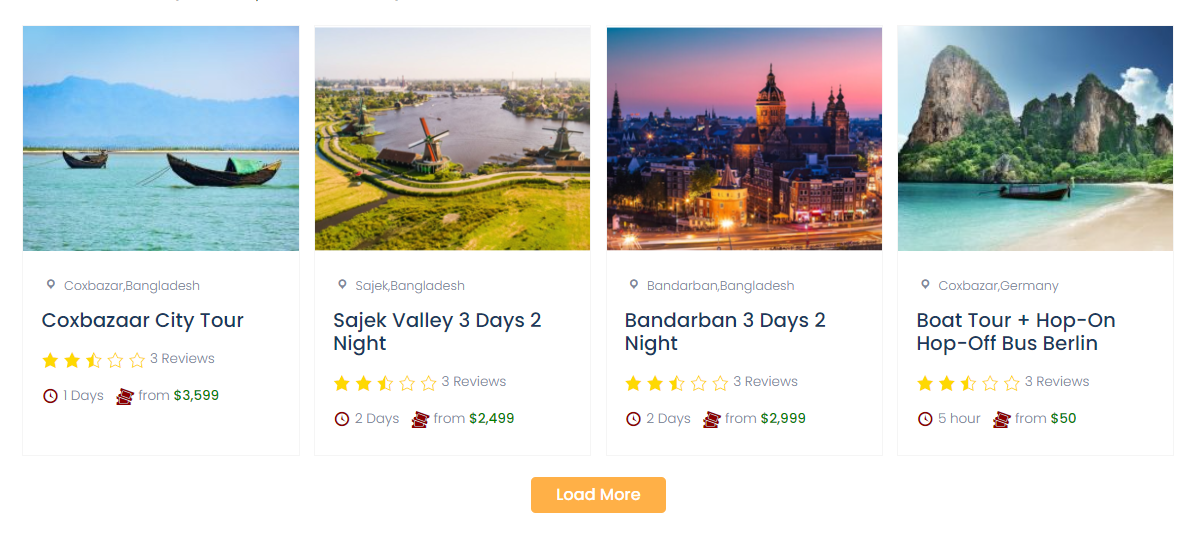Image resolution: width=1200 pixels, height=550 pixels.
Task: Click the location pin by Bandarban,Bangladesh
Action: [x=633, y=285]
